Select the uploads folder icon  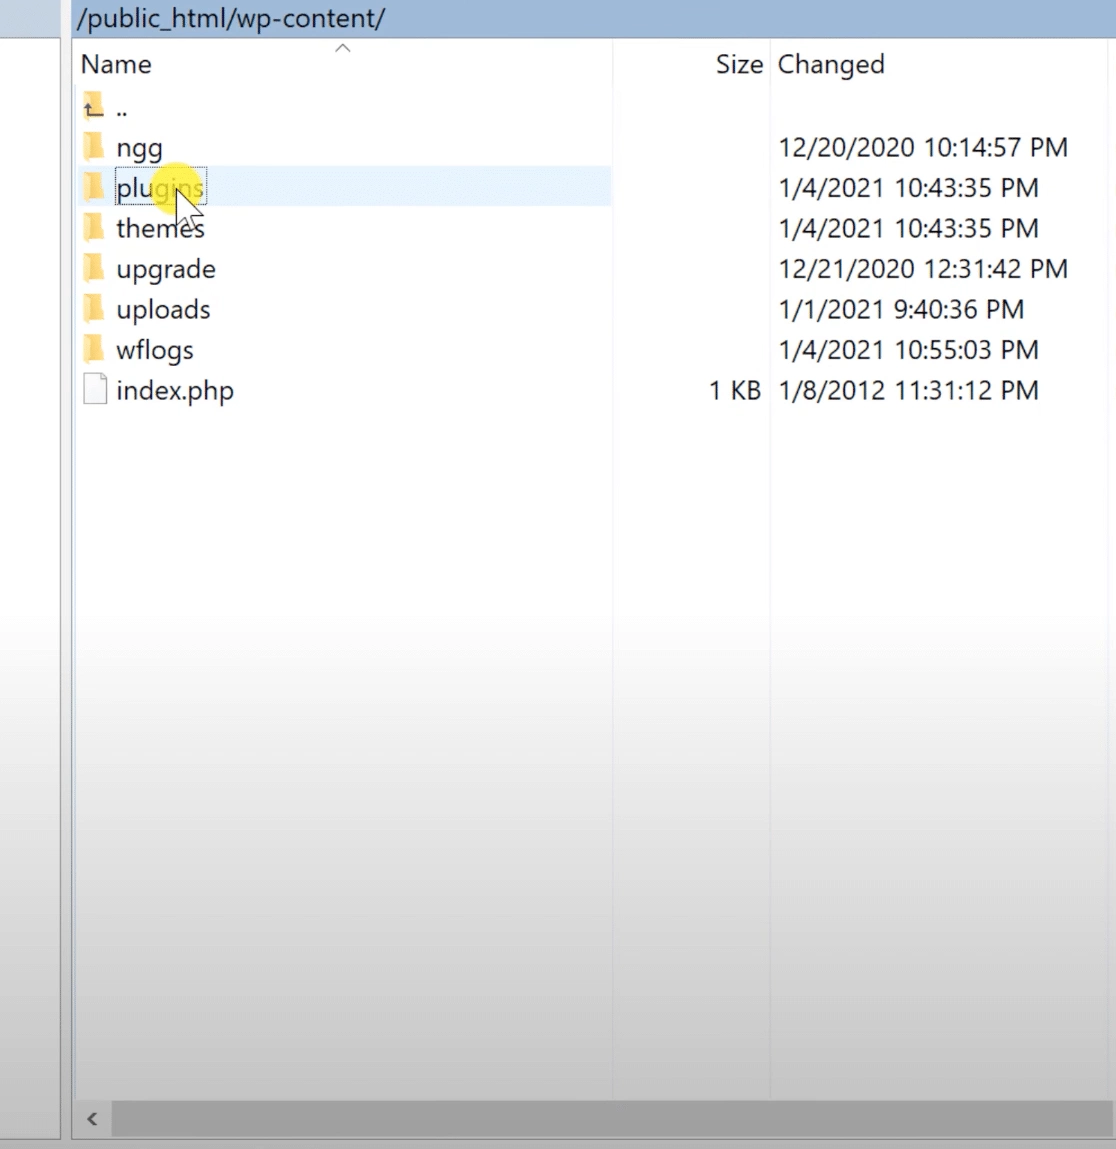93,309
